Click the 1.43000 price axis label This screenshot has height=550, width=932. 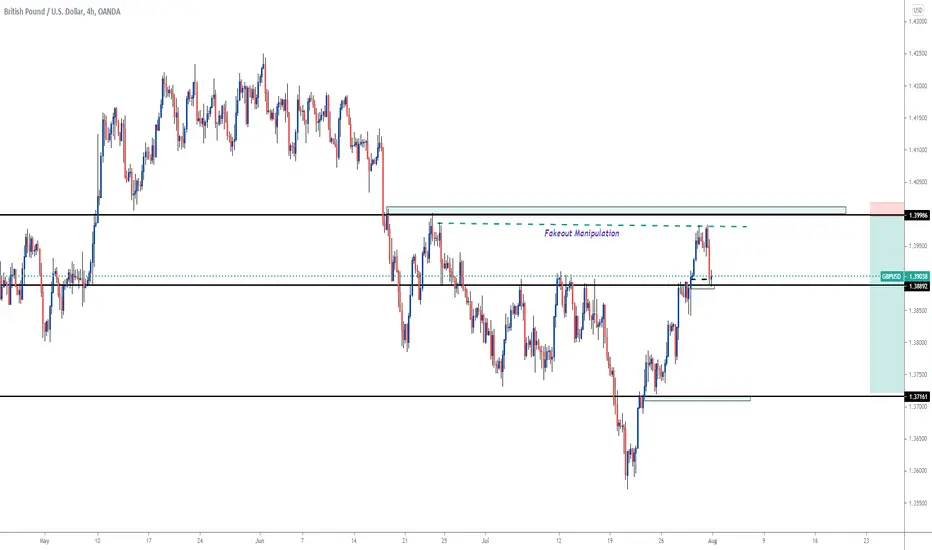918,21
